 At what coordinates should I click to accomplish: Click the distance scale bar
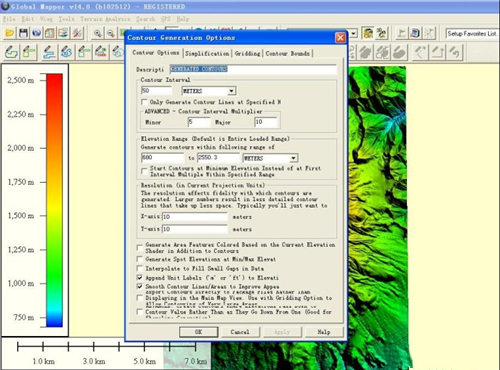[106, 347]
